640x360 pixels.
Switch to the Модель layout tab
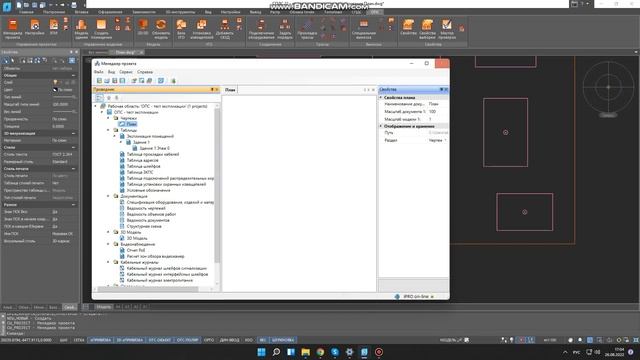point(104,307)
